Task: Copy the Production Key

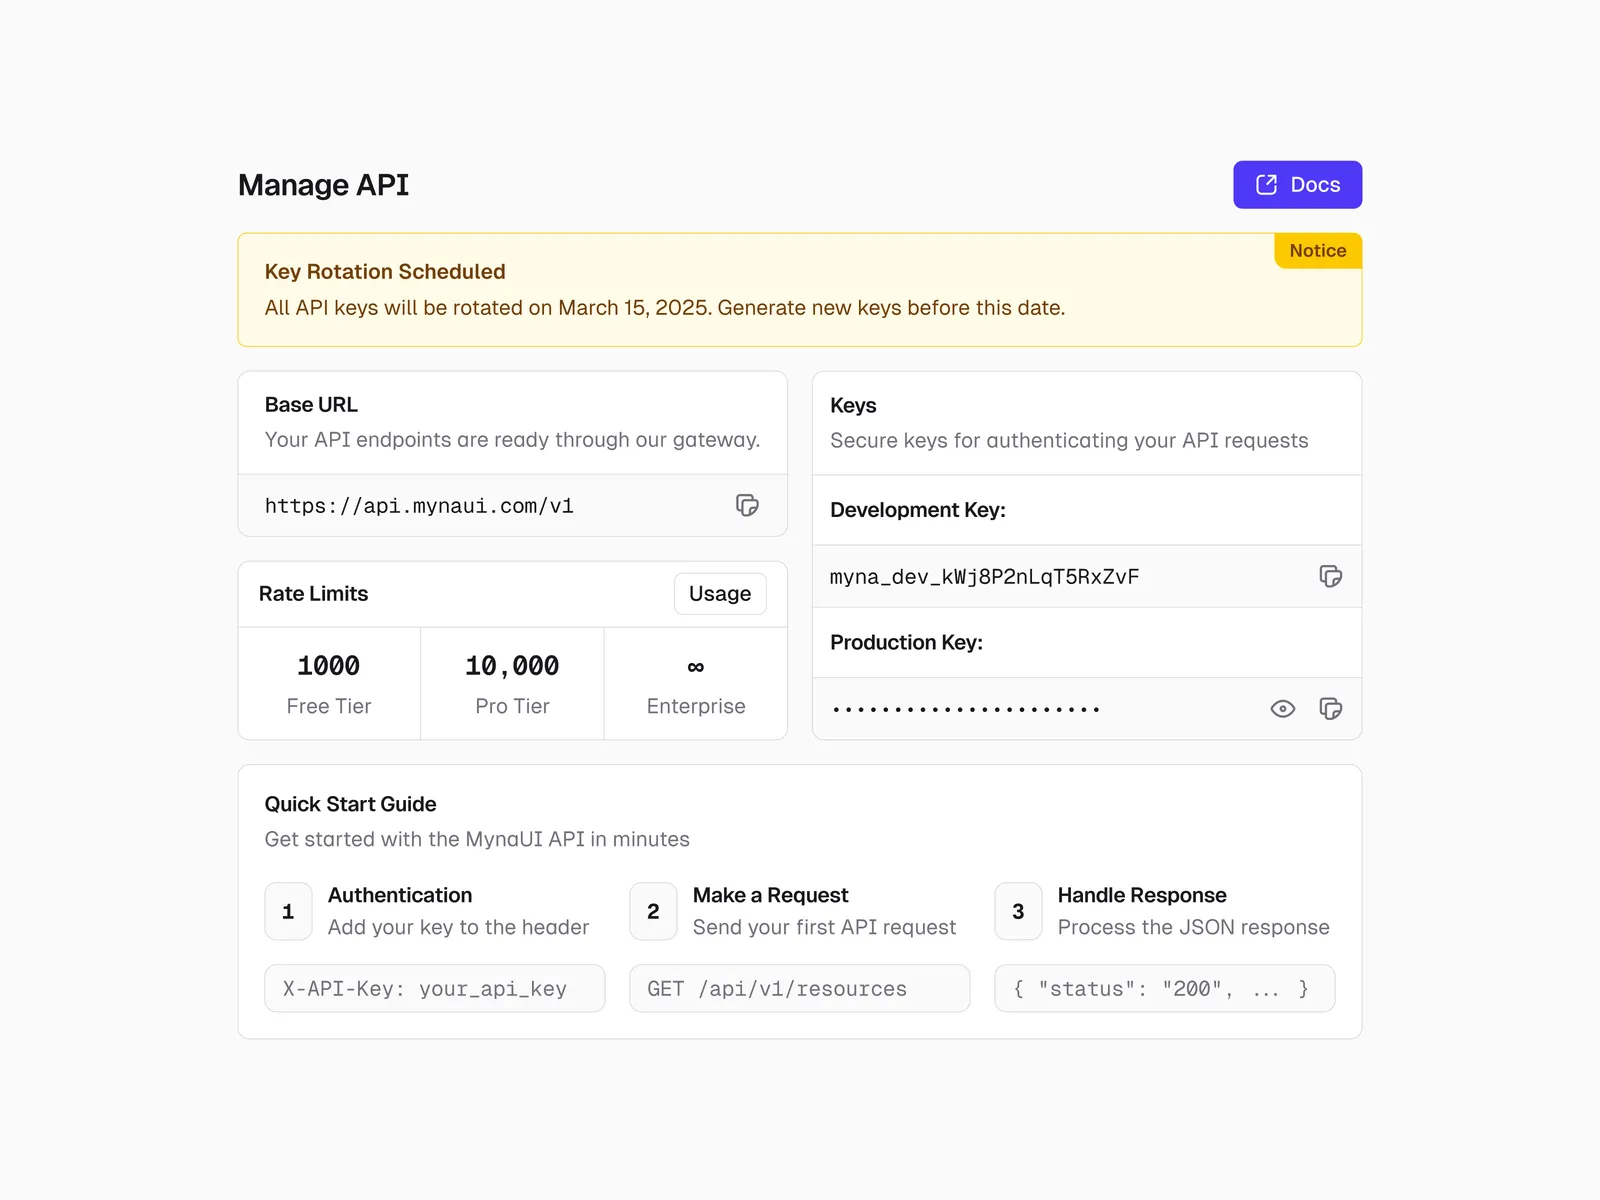Action: [x=1330, y=709]
